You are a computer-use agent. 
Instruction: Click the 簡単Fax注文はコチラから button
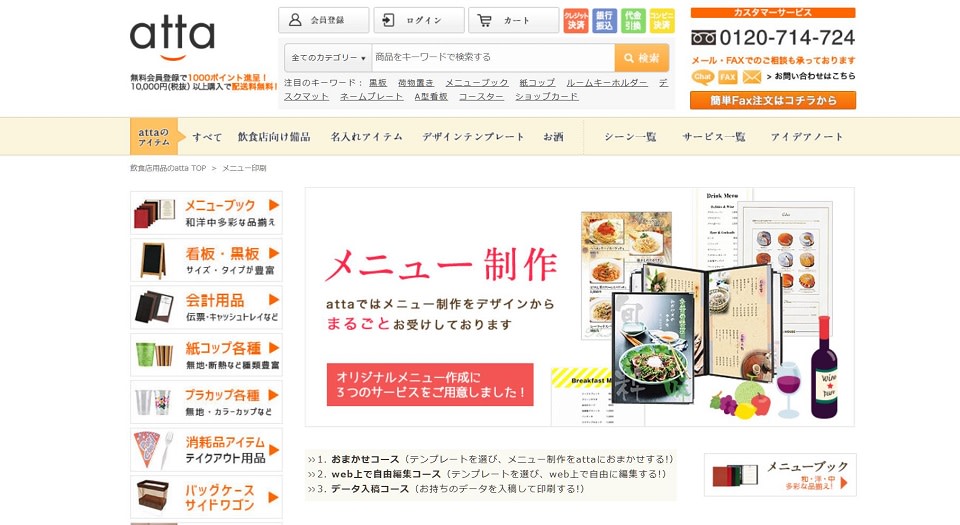pos(773,100)
